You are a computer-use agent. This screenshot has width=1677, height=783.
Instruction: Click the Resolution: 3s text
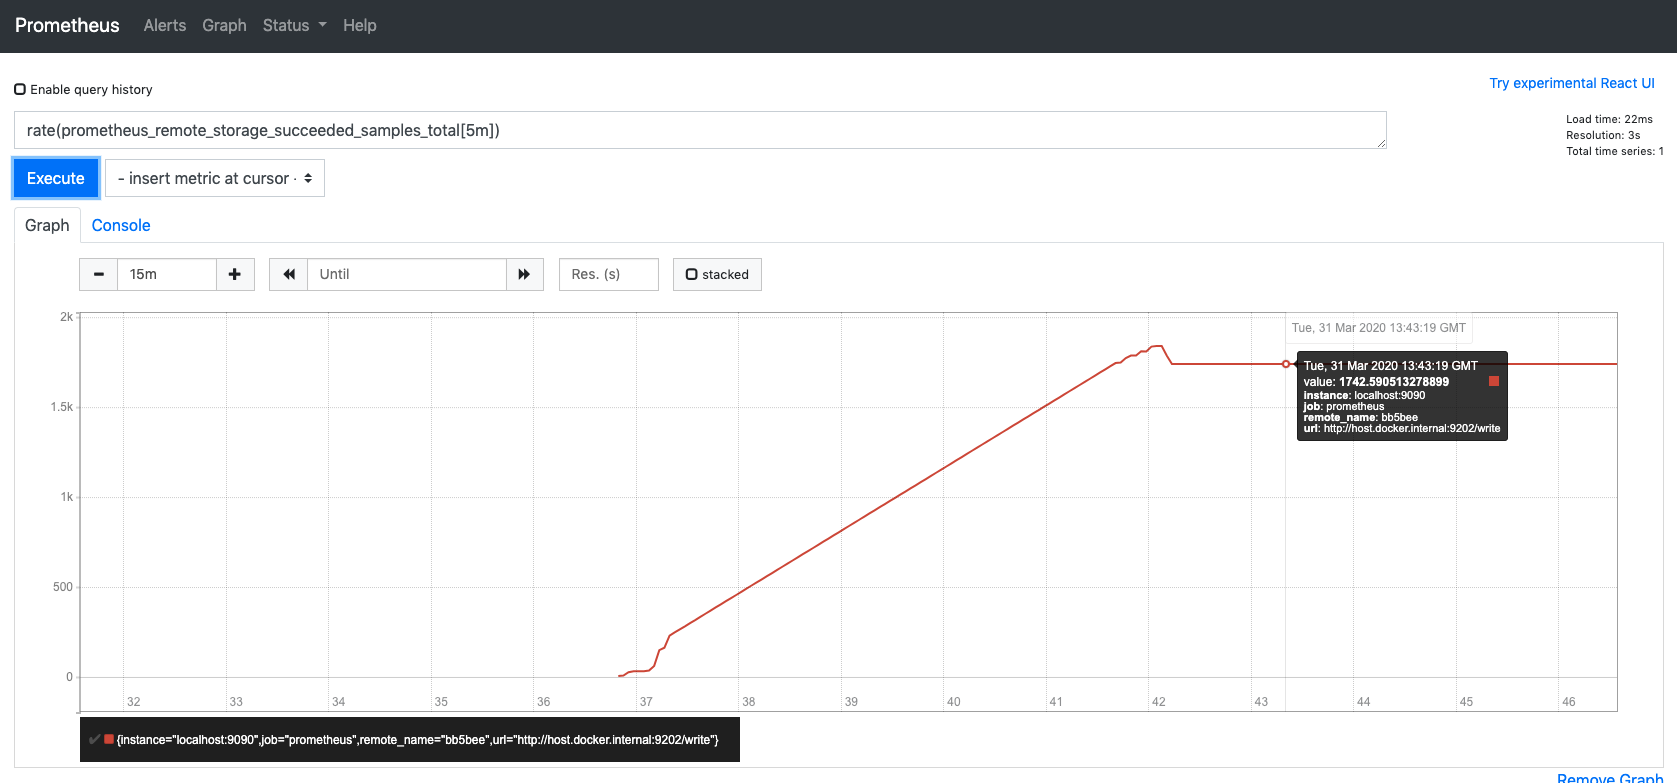coord(1603,135)
